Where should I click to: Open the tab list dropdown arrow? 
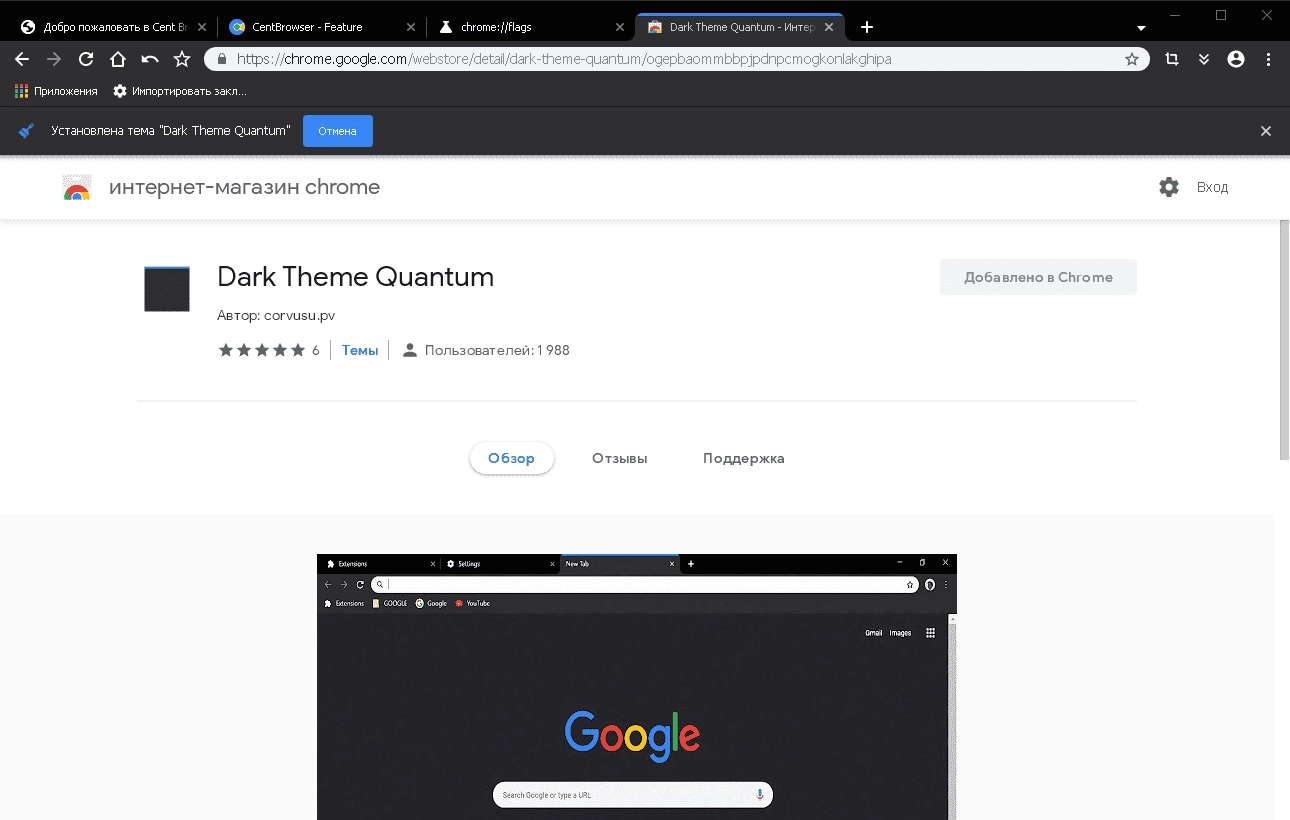pos(1142,28)
